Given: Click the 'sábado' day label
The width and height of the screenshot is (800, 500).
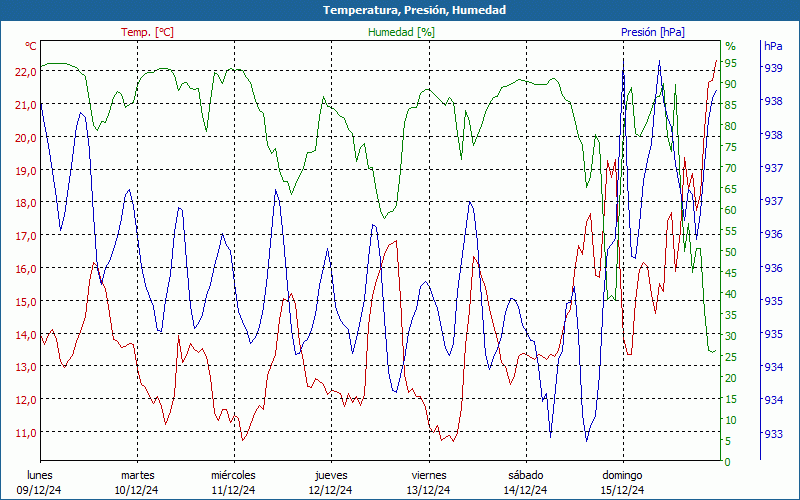Looking at the screenshot, I should [526, 475].
